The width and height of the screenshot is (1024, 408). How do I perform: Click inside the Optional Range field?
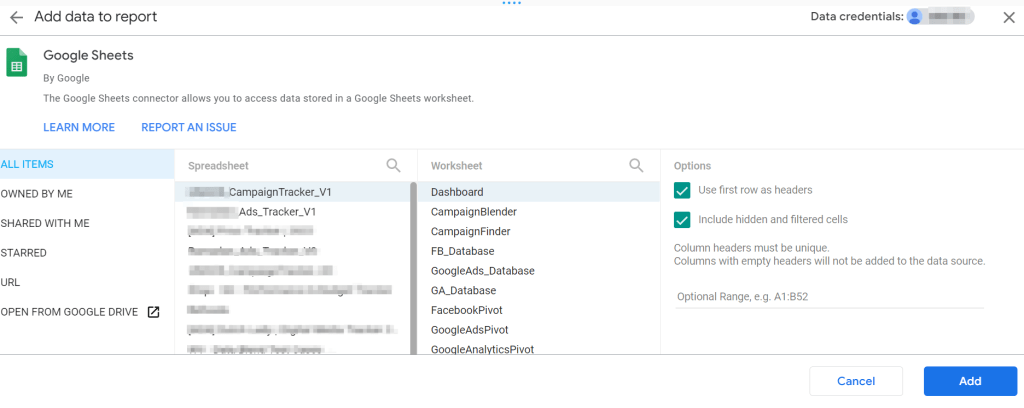point(828,297)
